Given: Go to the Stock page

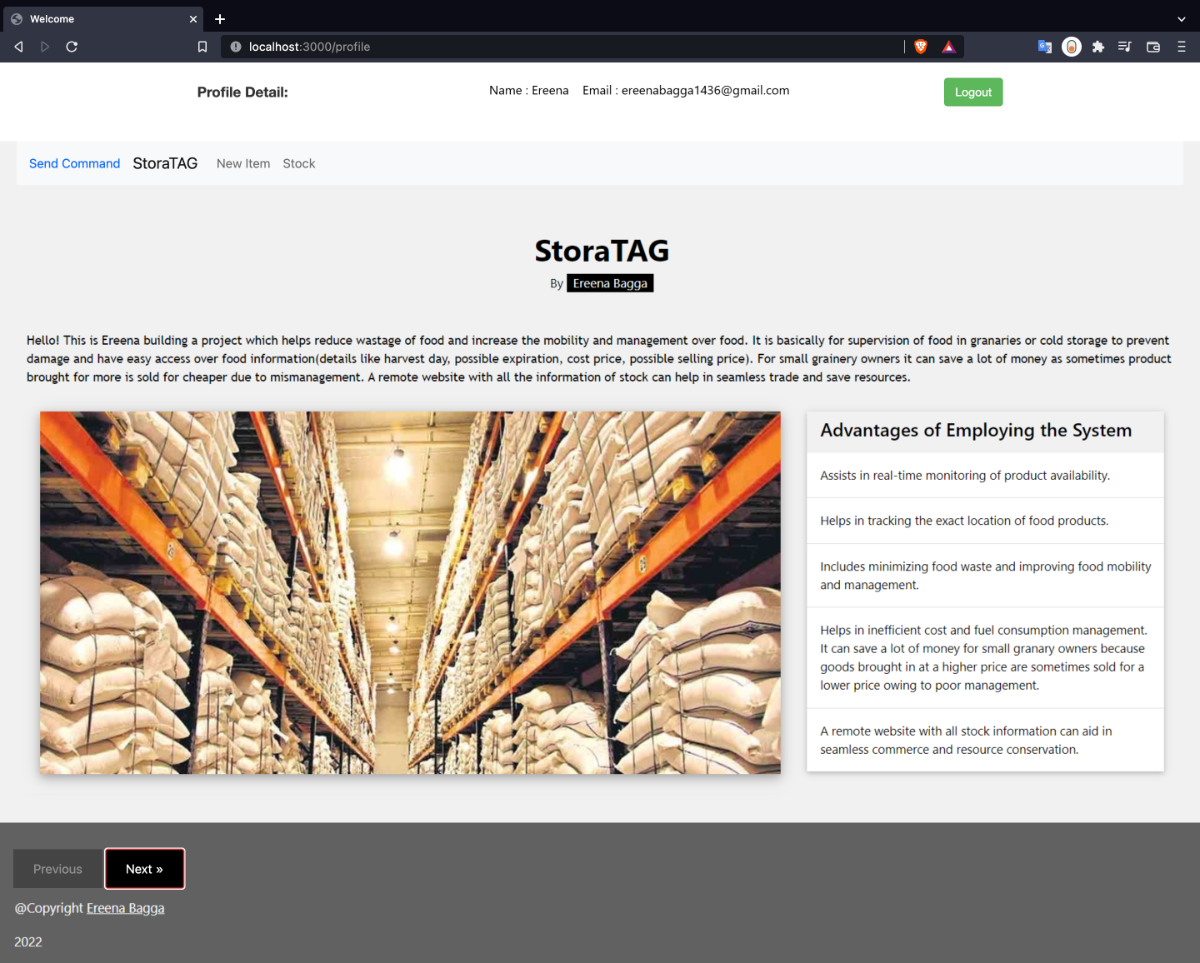Looking at the screenshot, I should point(299,164).
